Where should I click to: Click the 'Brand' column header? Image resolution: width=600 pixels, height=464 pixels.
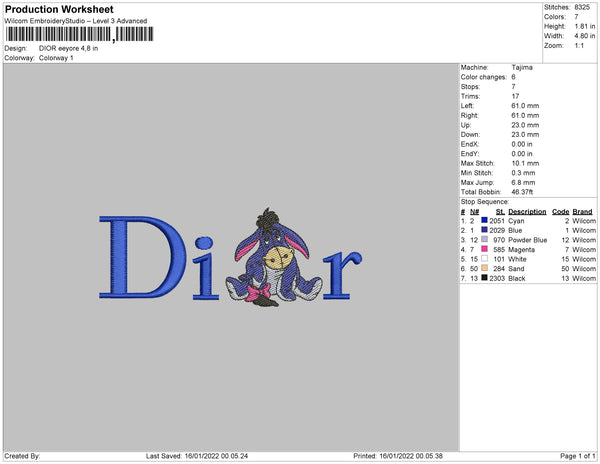click(582, 212)
